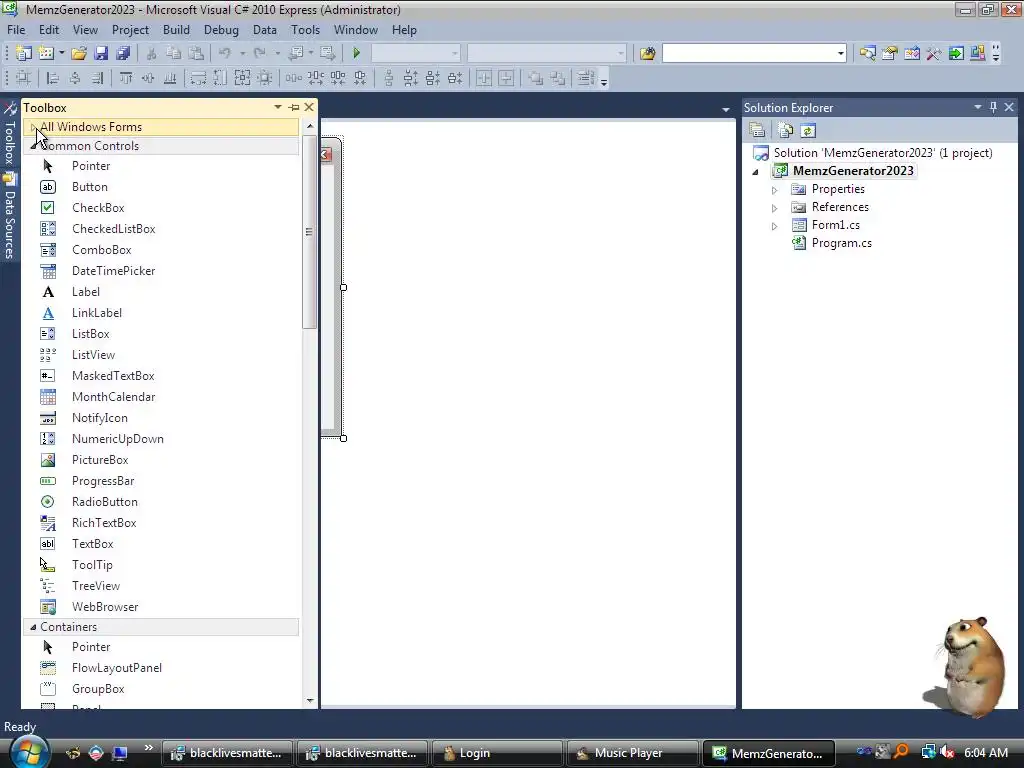Open the Toolbox via hammer-wrench toolbar icon

pyautogui.click(x=934, y=53)
